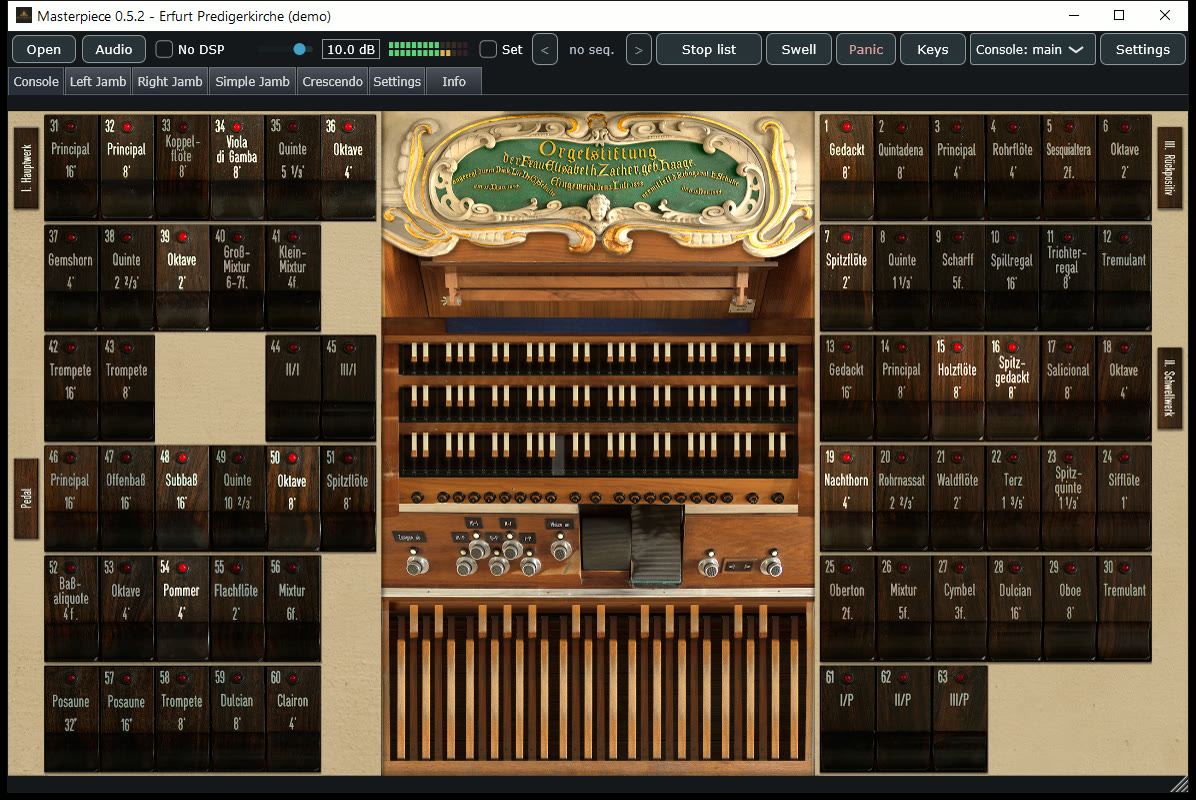This screenshot has width=1196, height=800.
Task: Enable the Set checkbox
Action: [x=488, y=50]
